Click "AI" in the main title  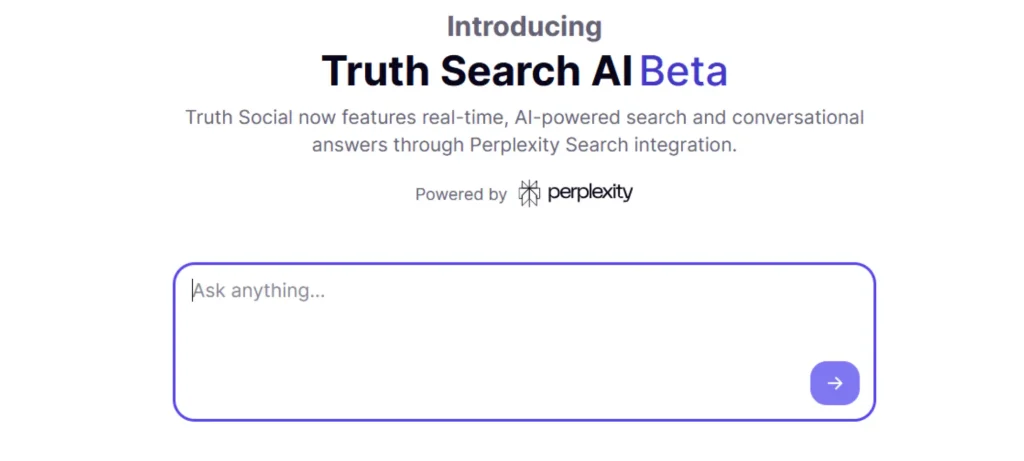click(610, 71)
